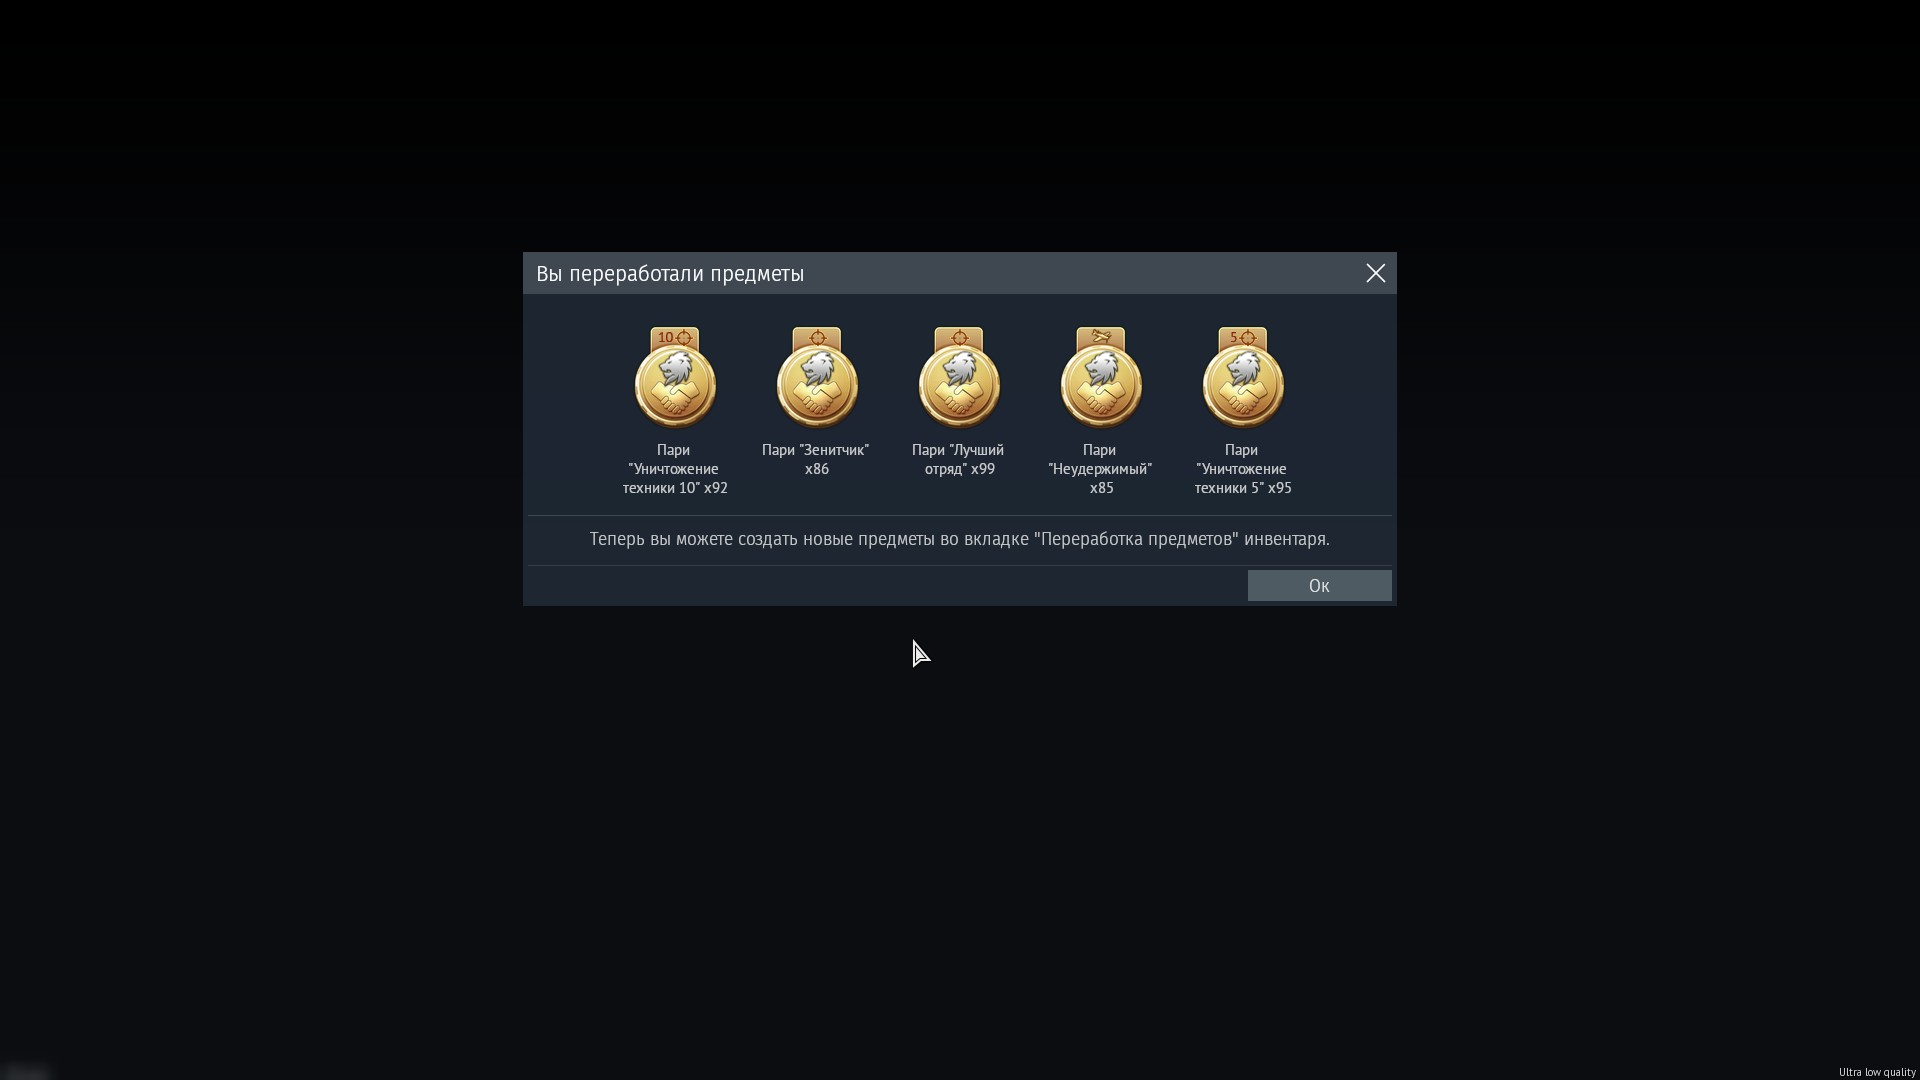
Task: Click the dialog title "Вы переработали предметы"
Action: point(670,274)
